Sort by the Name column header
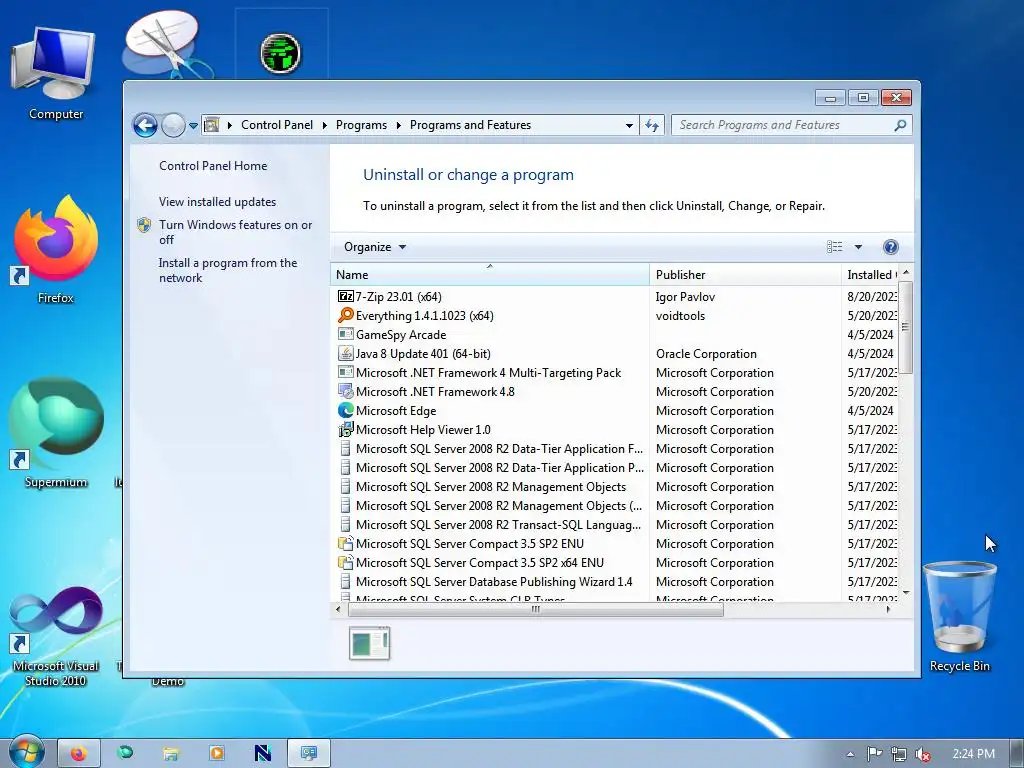Viewport: 1024px width, 768px height. coord(490,274)
